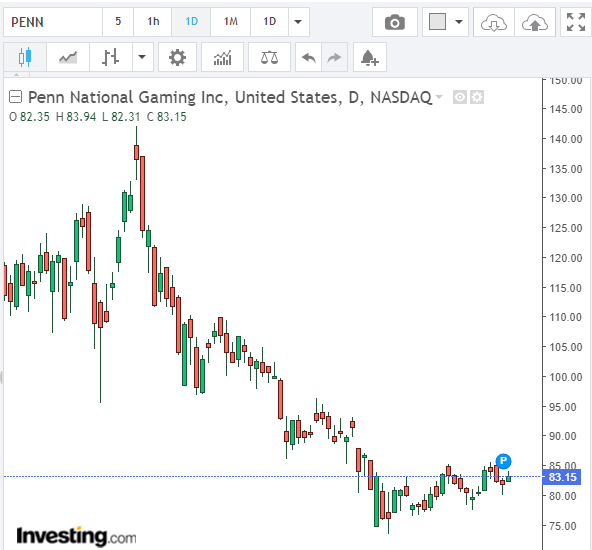Select the candlestick chart type icon
The image size is (592, 550).
(x=25, y=57)
